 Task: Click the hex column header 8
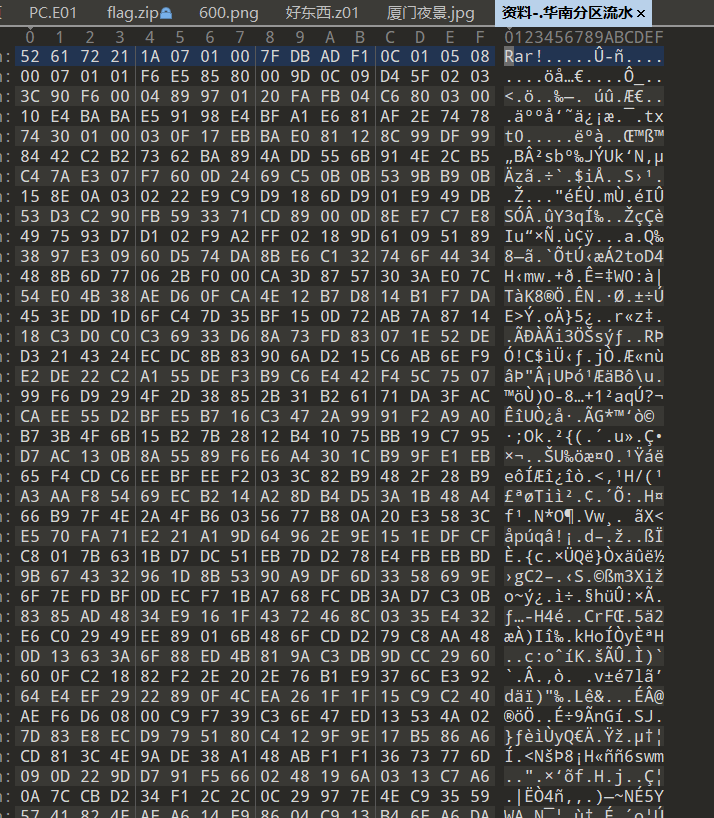coord(270,37)
